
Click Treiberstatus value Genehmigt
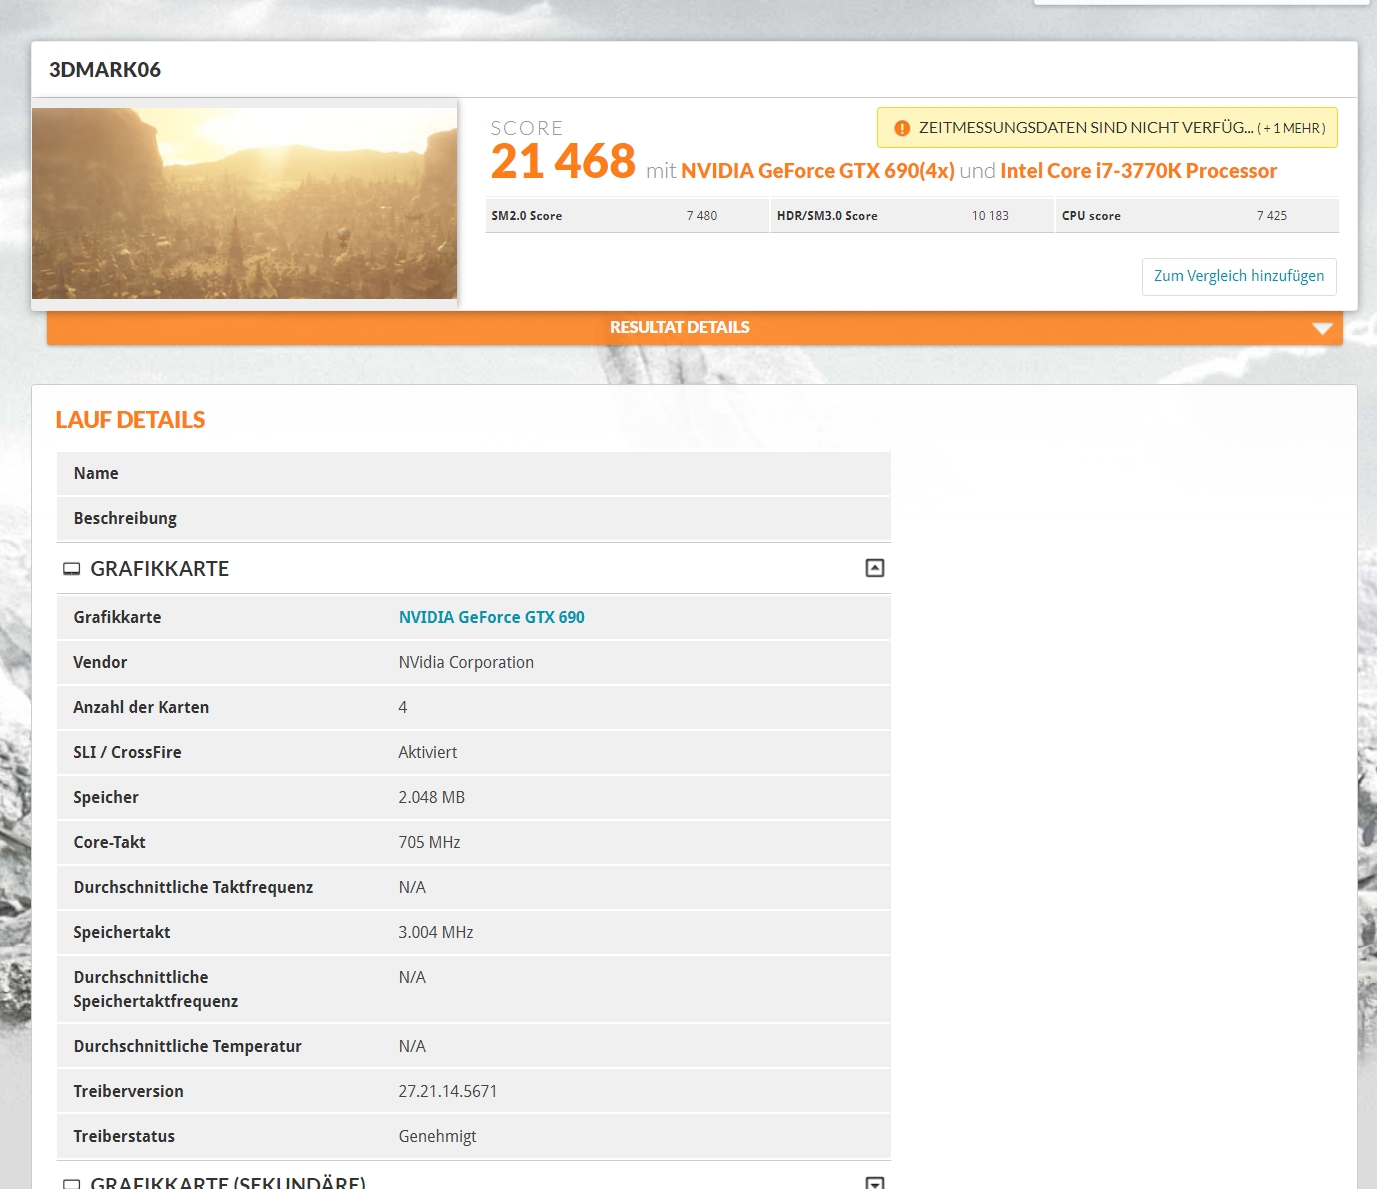tap(437, 1136)
